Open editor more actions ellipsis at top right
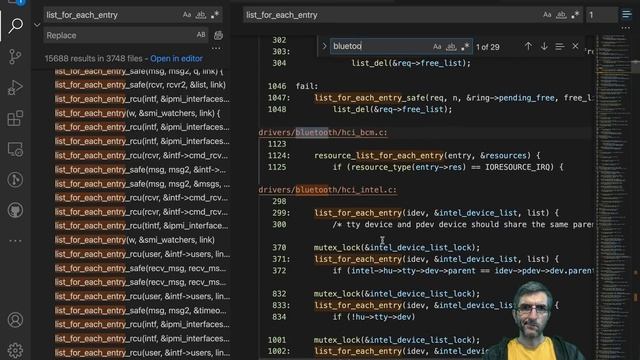The height and width of the screenshot is (360, 640). click(626, 29)
